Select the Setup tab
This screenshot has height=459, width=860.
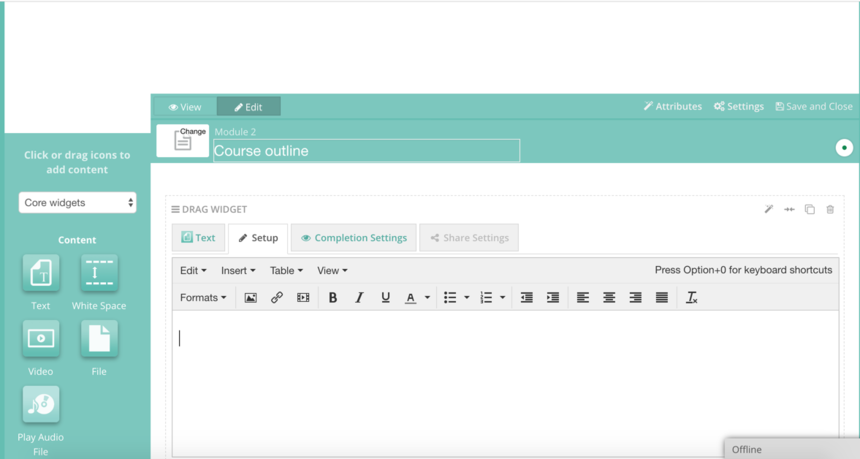point(258,238)
